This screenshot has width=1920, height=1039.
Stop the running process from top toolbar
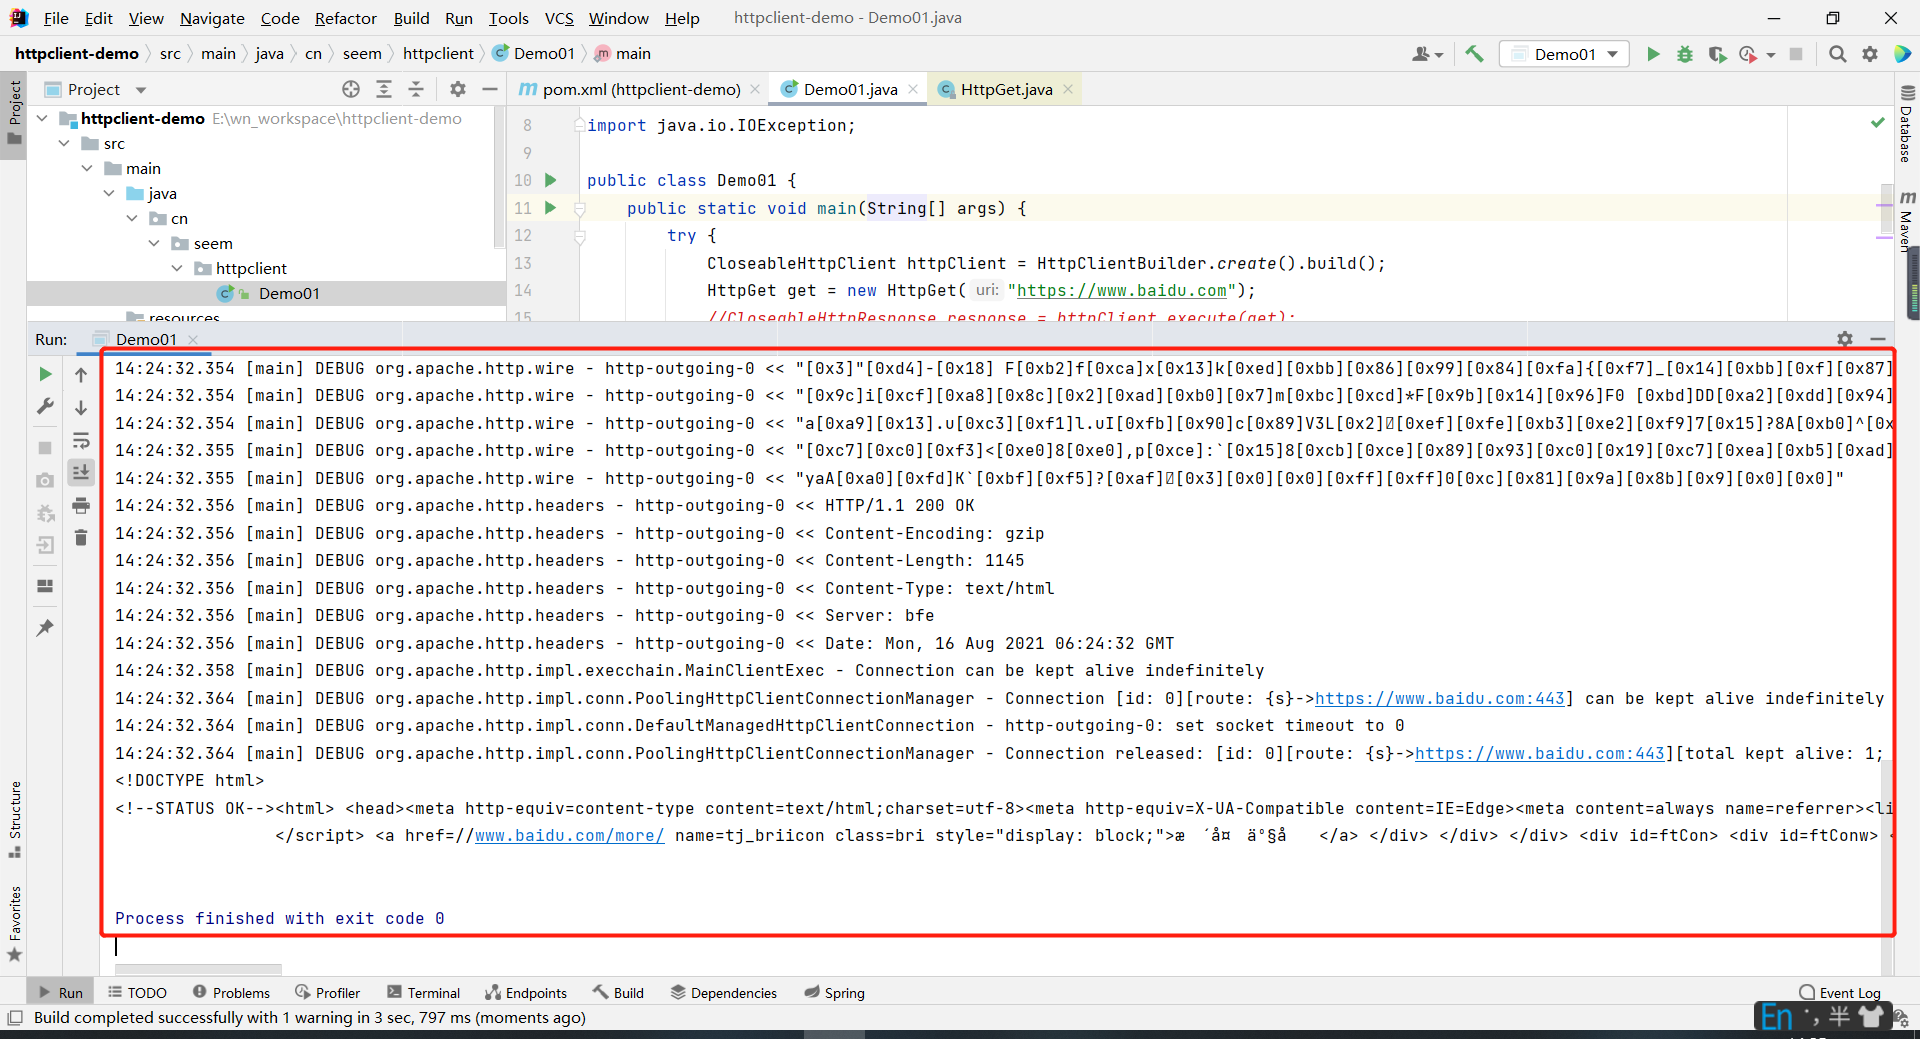[1796, 54]
